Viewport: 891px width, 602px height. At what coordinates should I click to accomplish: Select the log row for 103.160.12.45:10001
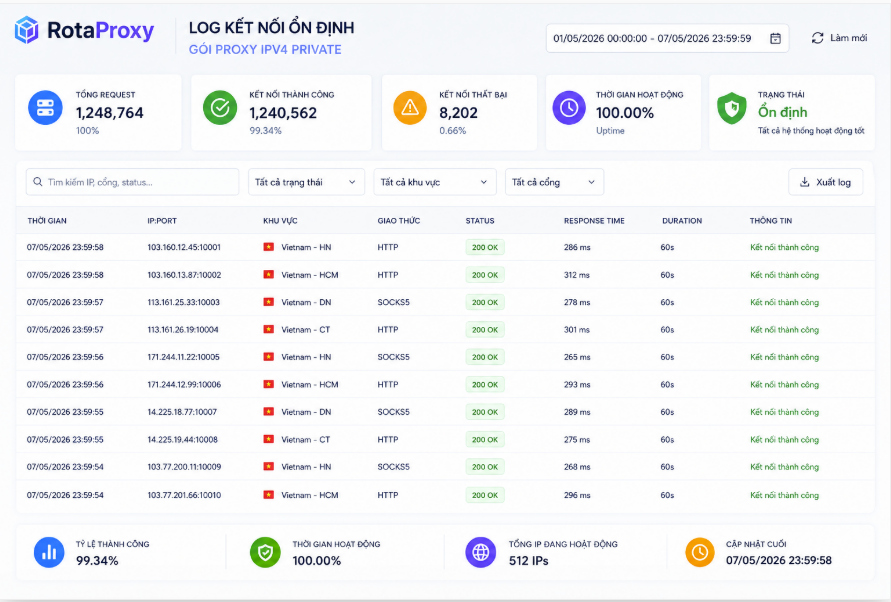click(x=446, y=247)
